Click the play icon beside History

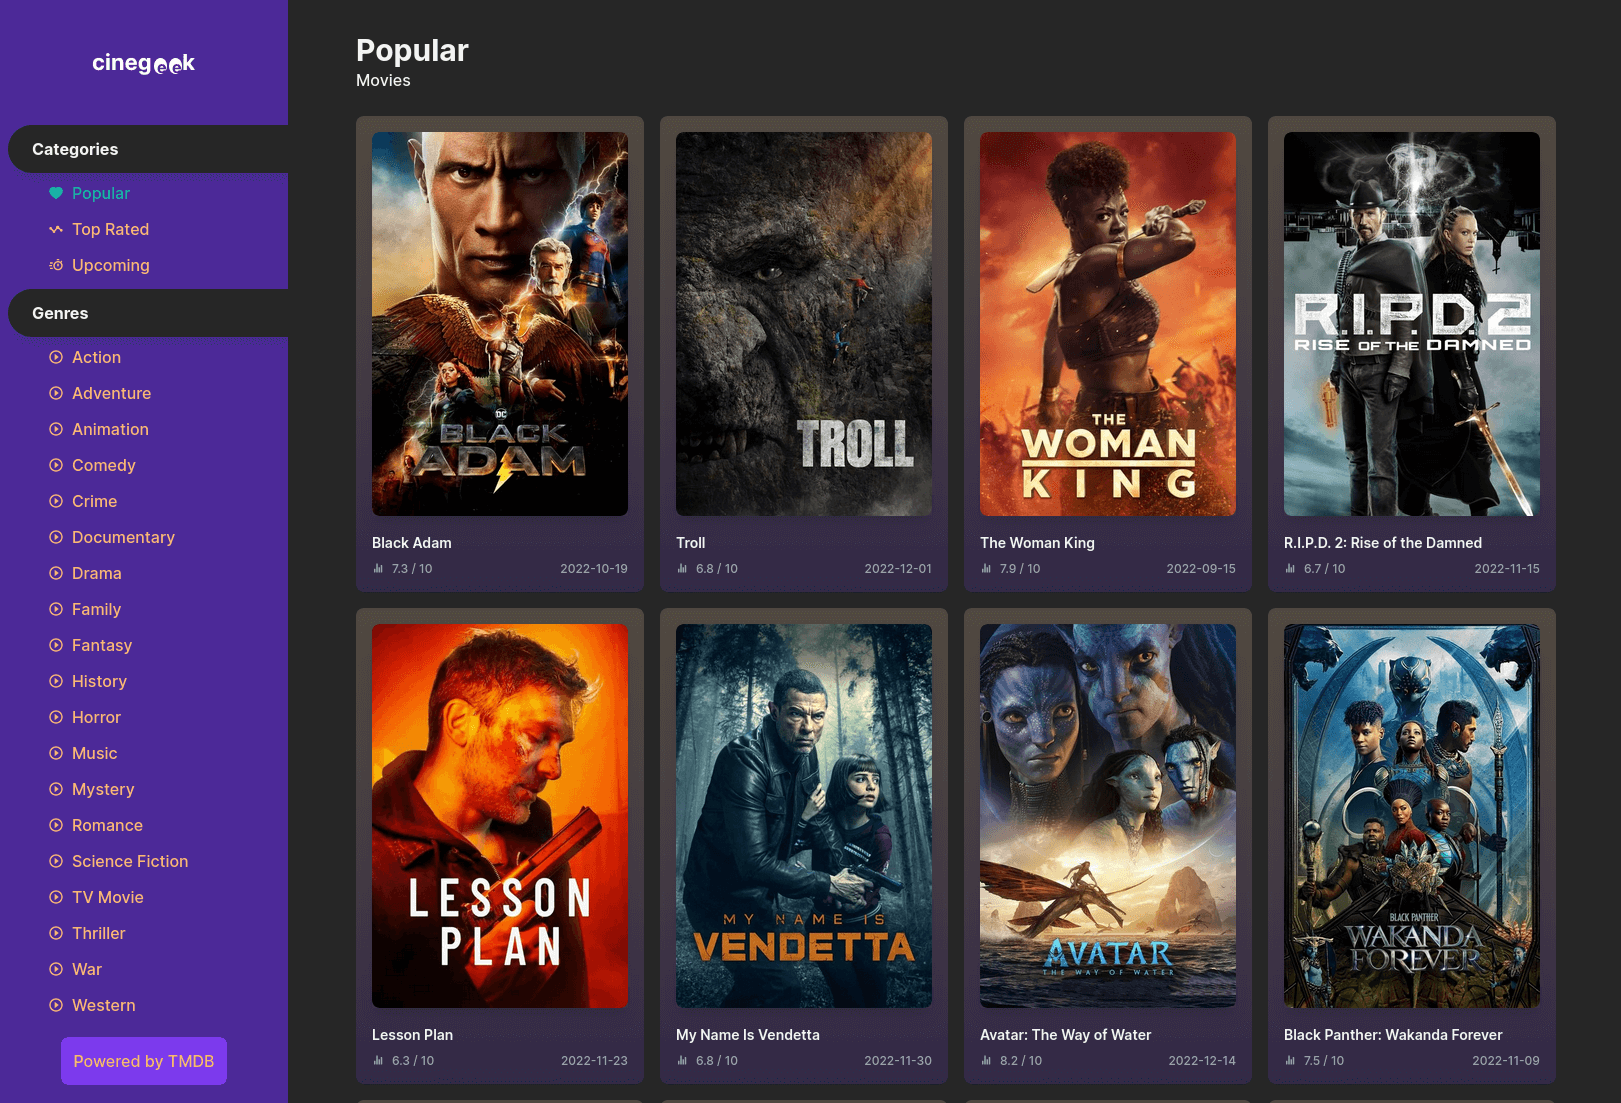click(56, 681)
